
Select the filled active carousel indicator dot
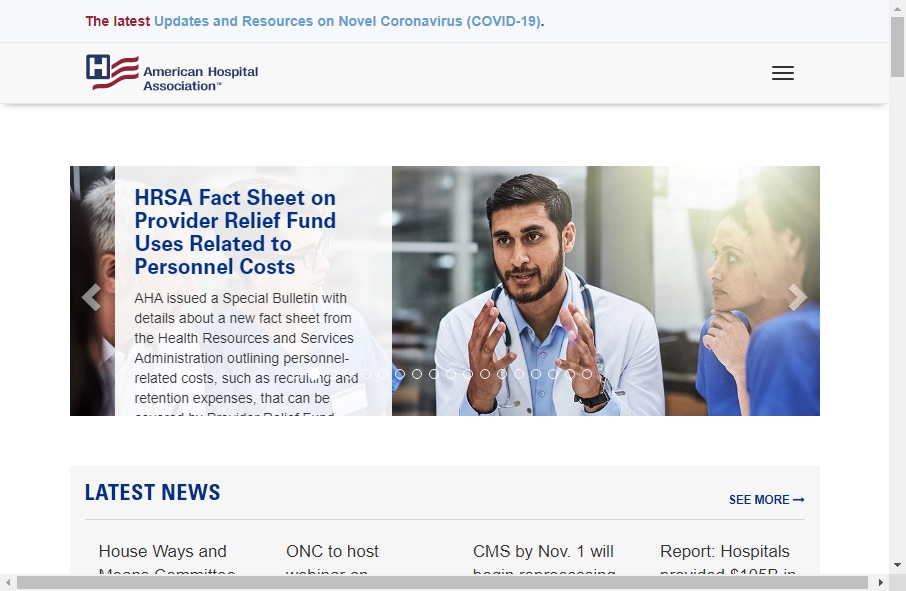click(x=314, y=374)
